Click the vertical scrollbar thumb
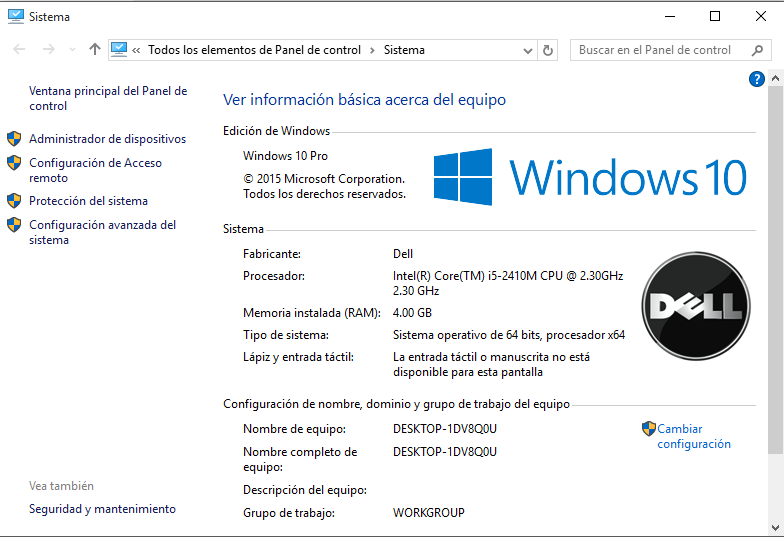This screenshot has width=784, height=537. point(776,270)
